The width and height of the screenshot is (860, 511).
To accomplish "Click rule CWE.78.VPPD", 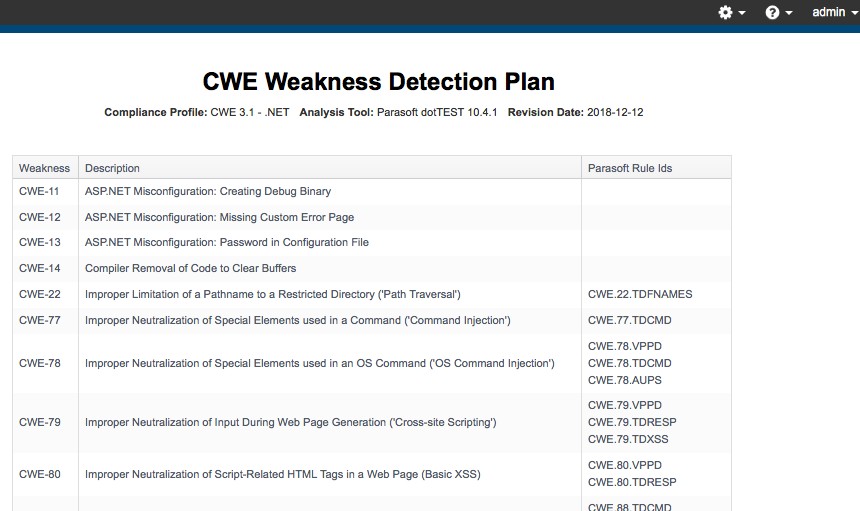I will [x=625, y=347].
